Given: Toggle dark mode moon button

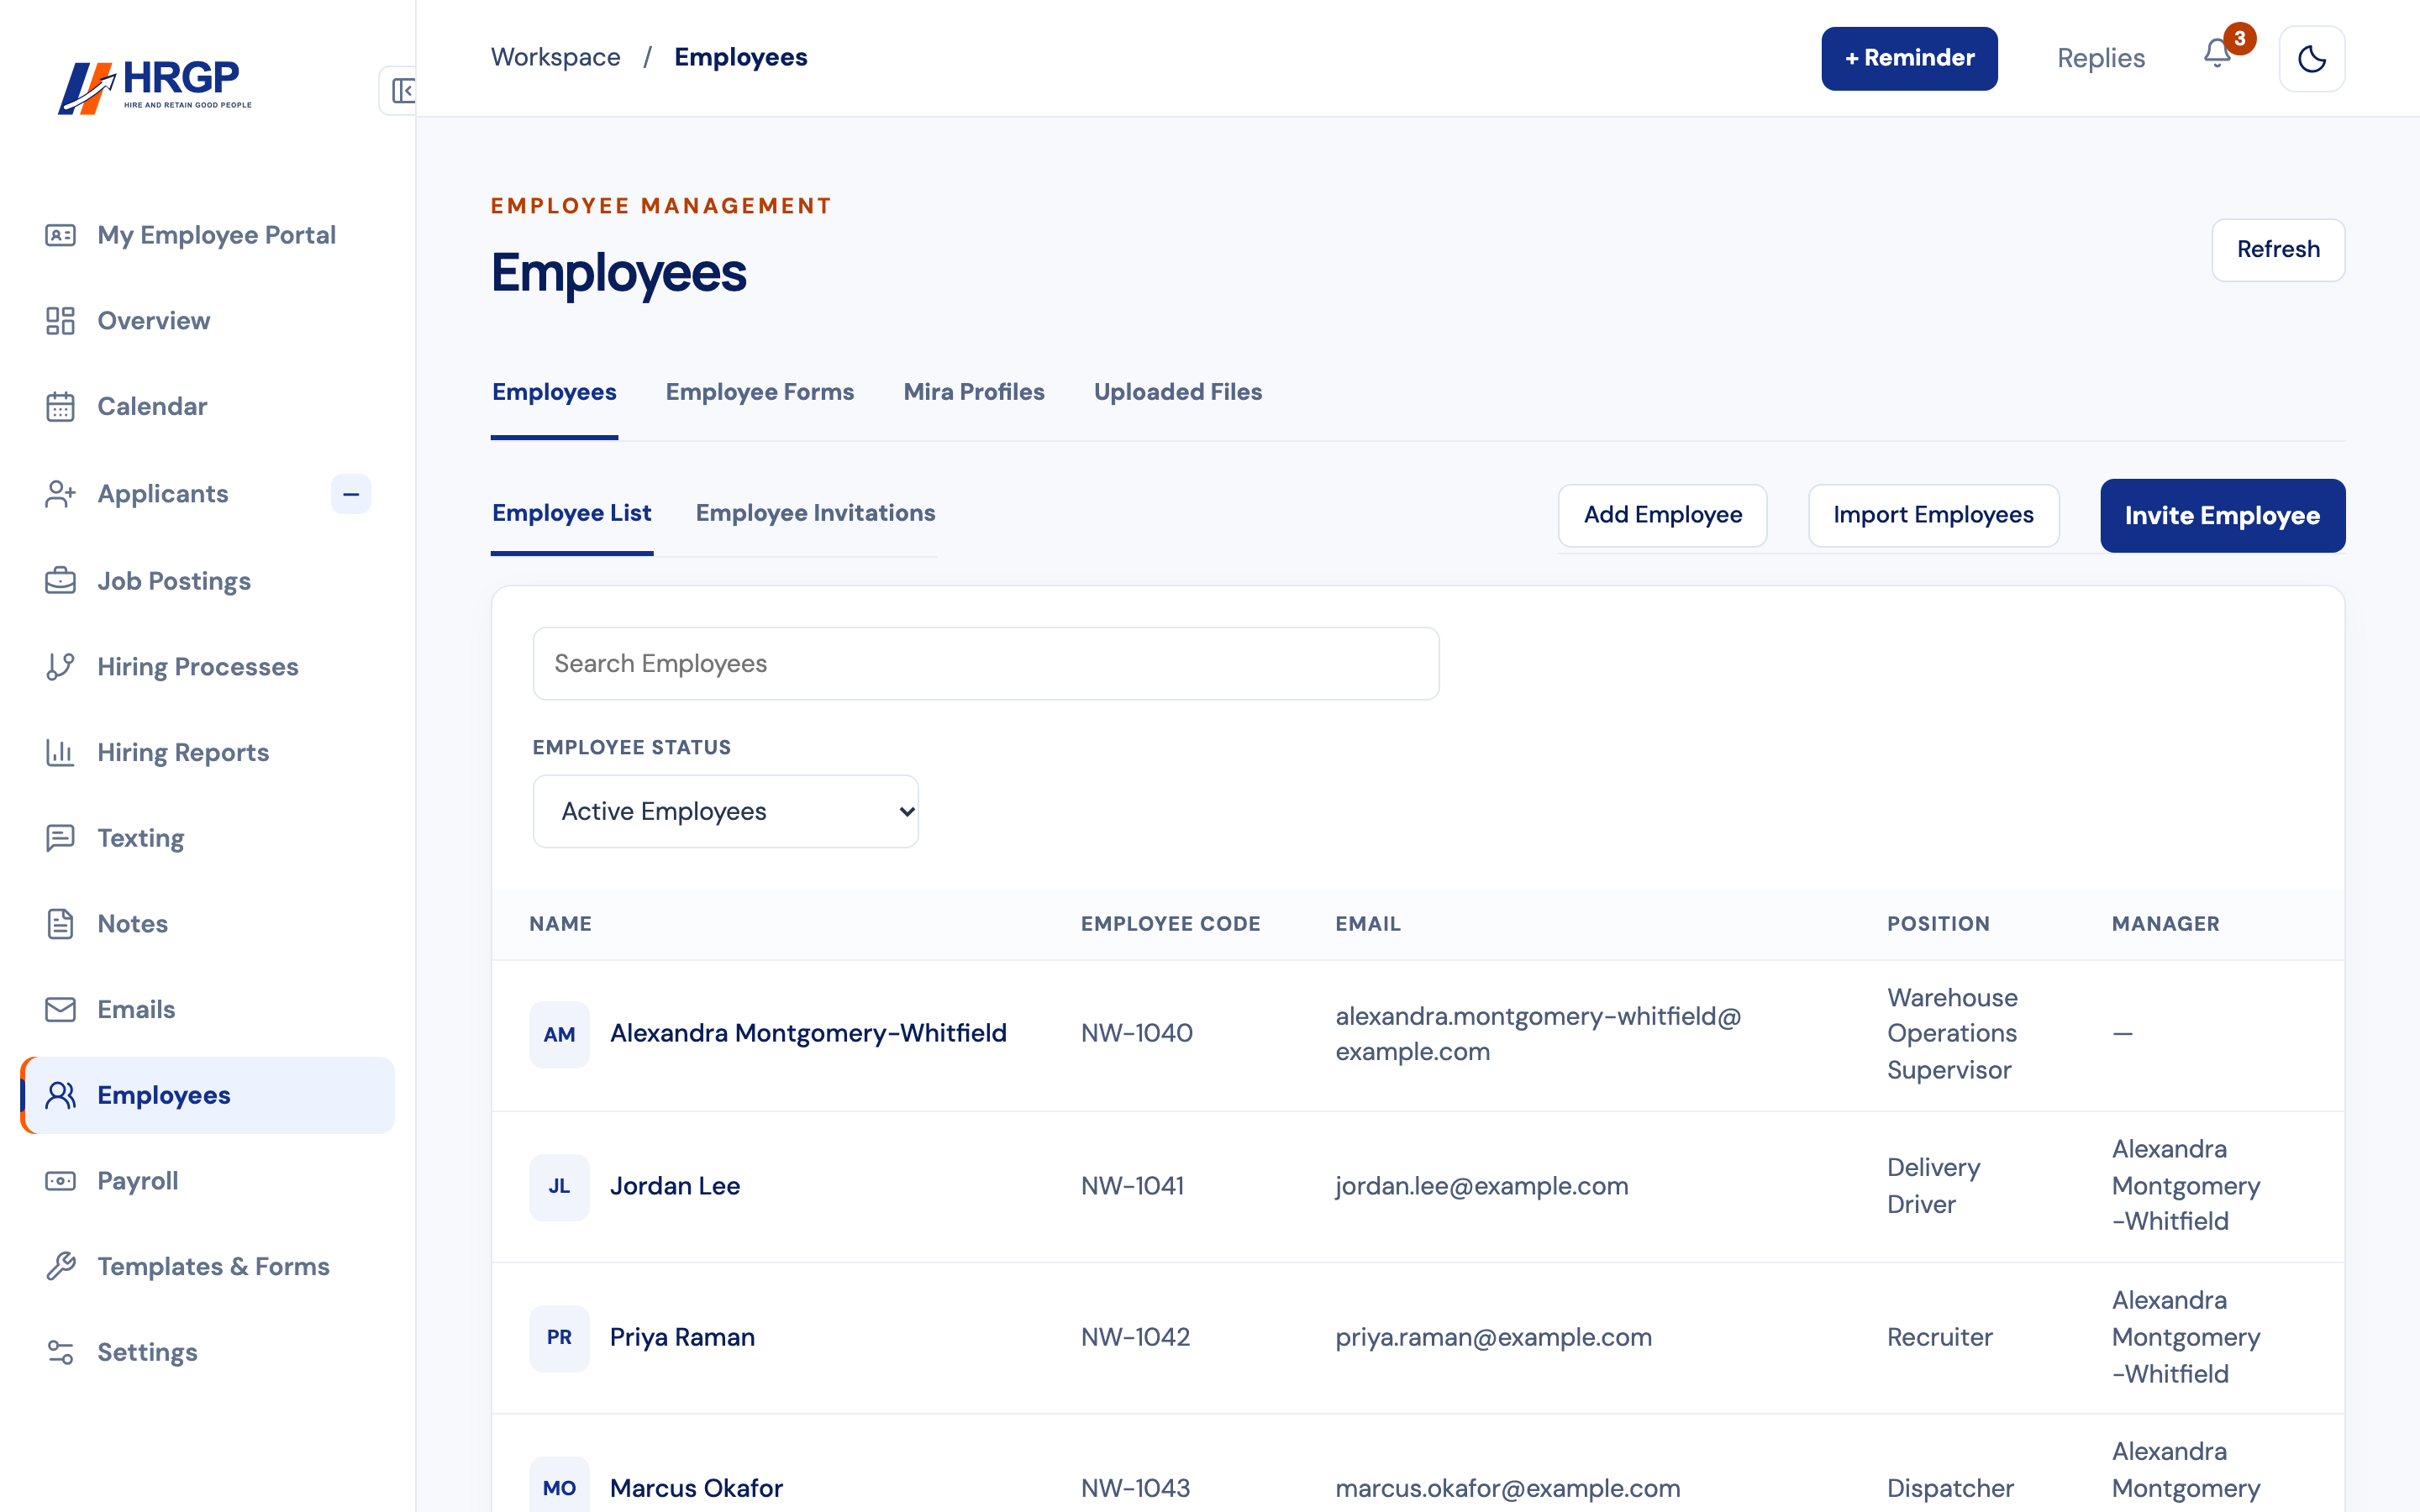Looking at the screenshot, I should (x=2311, y=59).
